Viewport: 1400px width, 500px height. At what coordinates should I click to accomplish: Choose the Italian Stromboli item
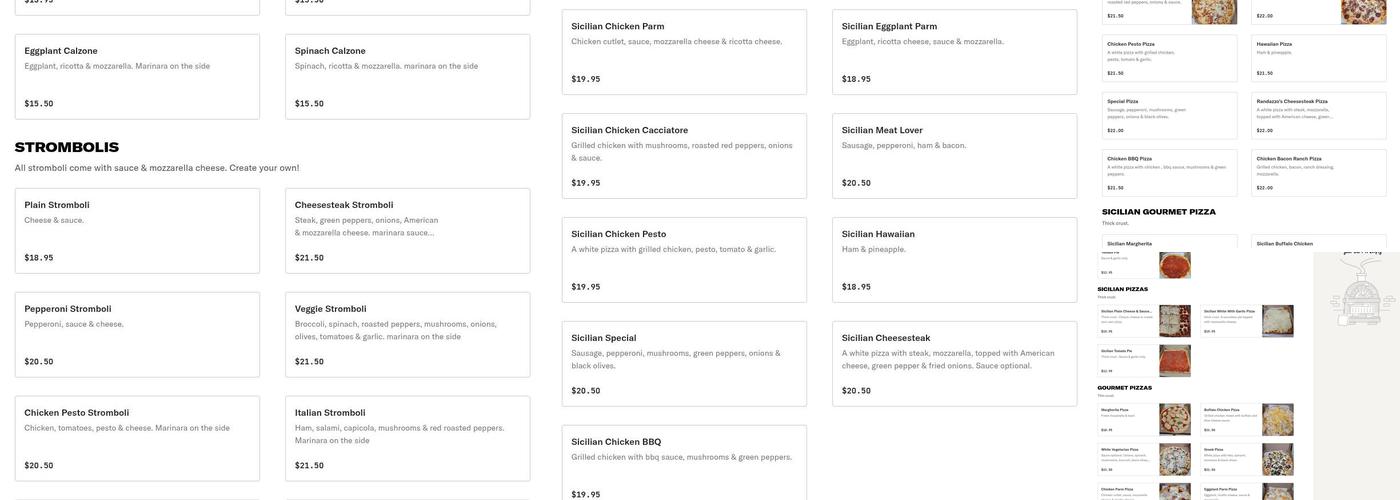pyautogui.click(x=407, y=439)
